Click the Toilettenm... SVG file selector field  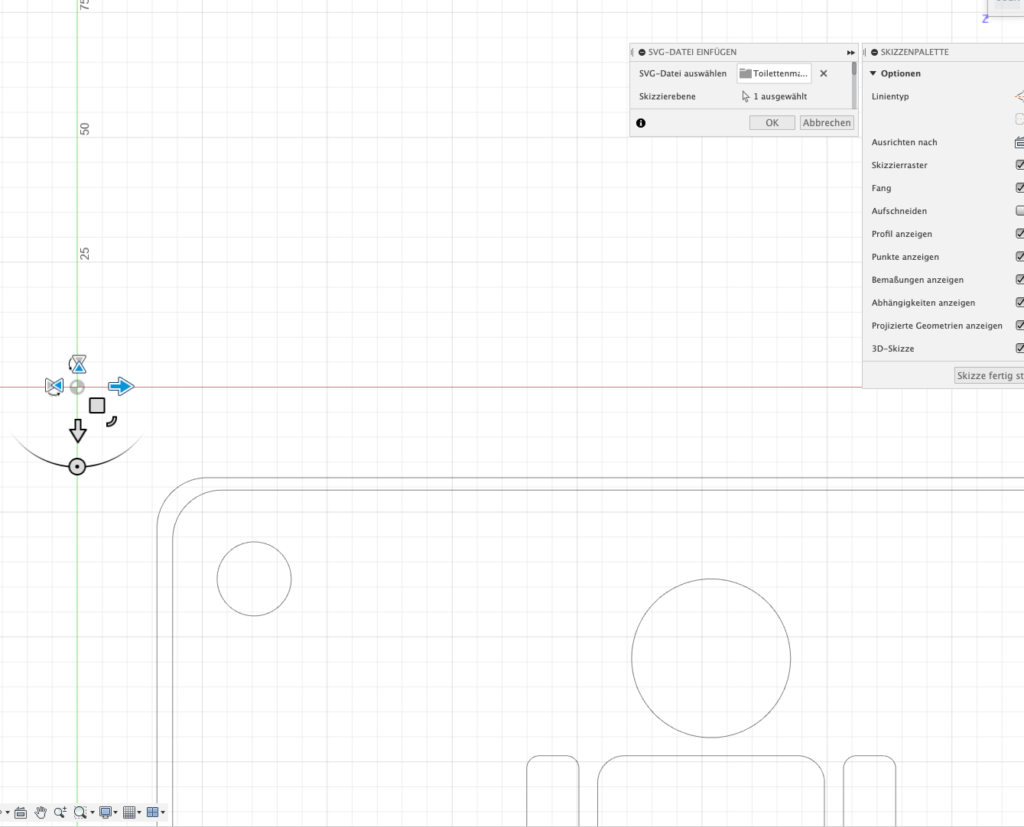pos(774,73)
